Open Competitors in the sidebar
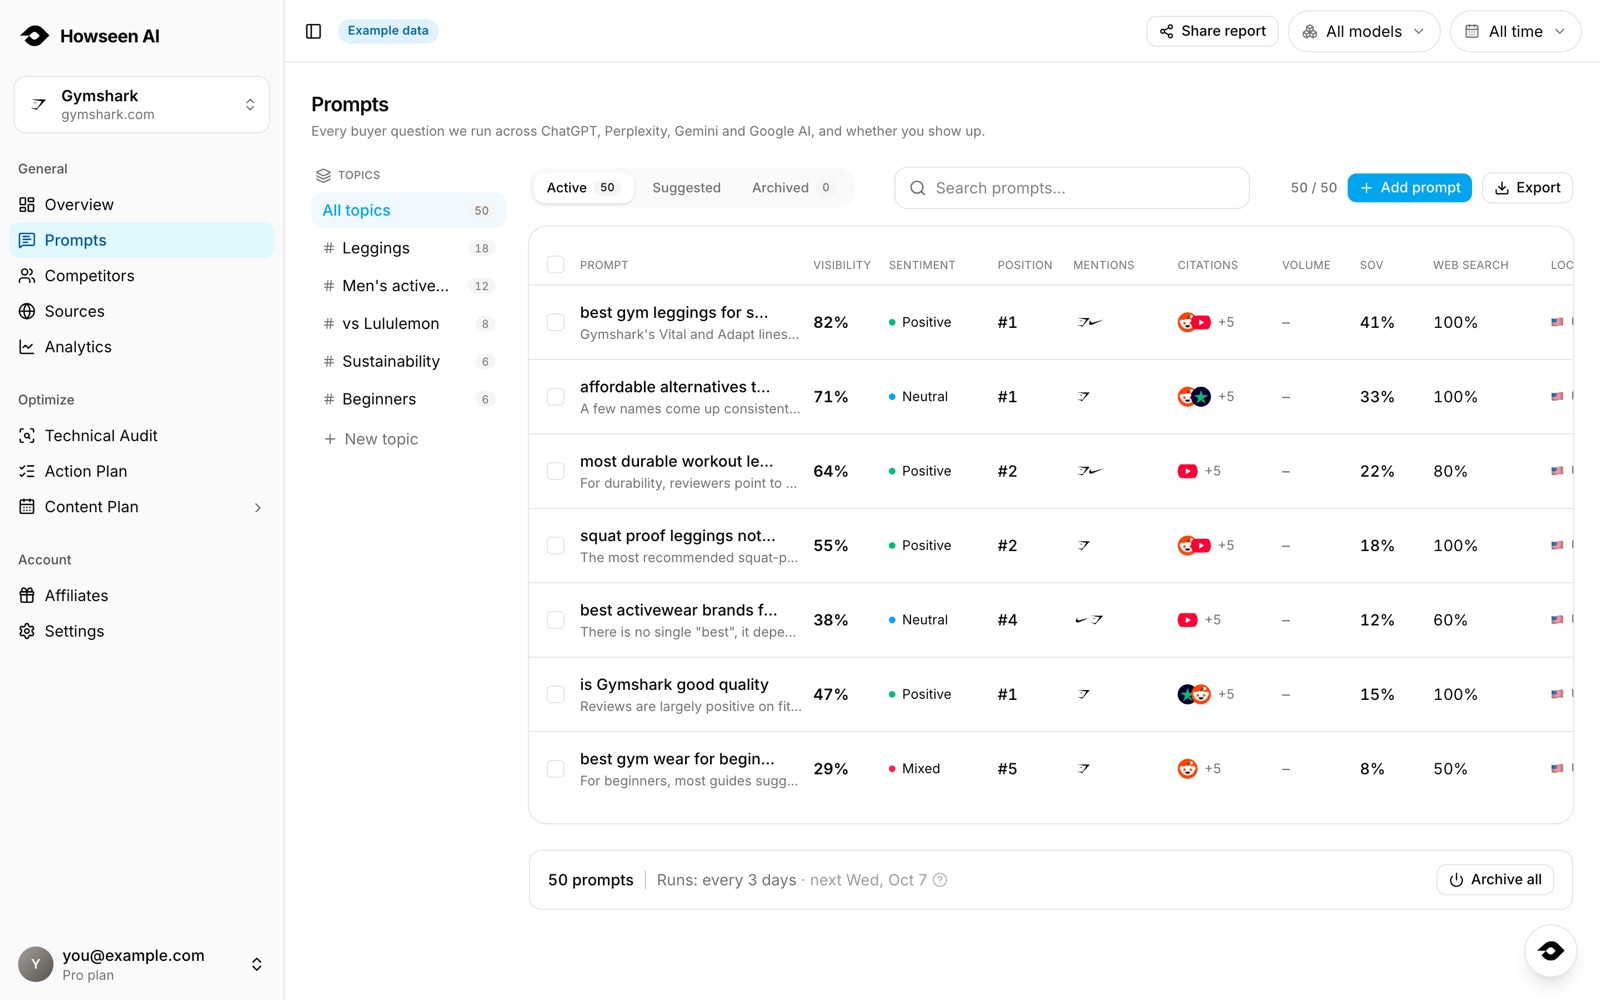The height and width of the screenshot is (1000, 1600). click(x=142, y=276)
